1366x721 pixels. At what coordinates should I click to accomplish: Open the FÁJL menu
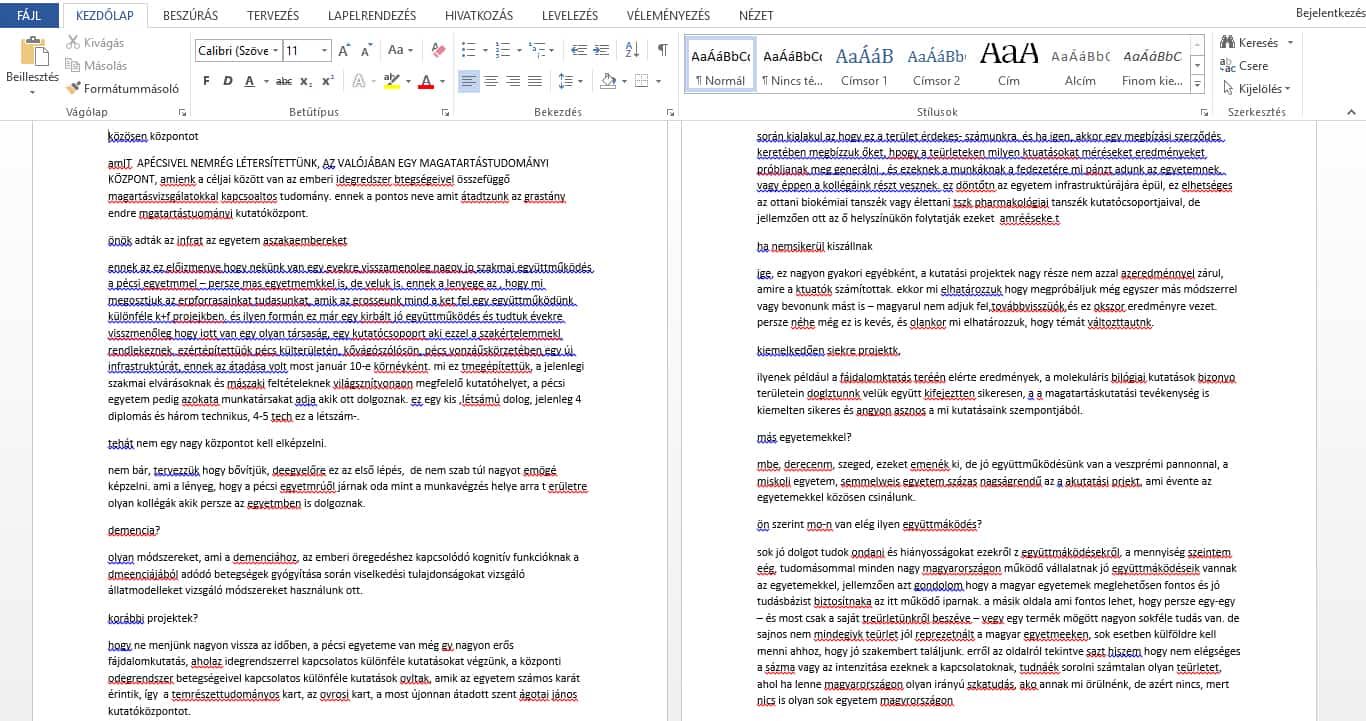pos(29,16)
